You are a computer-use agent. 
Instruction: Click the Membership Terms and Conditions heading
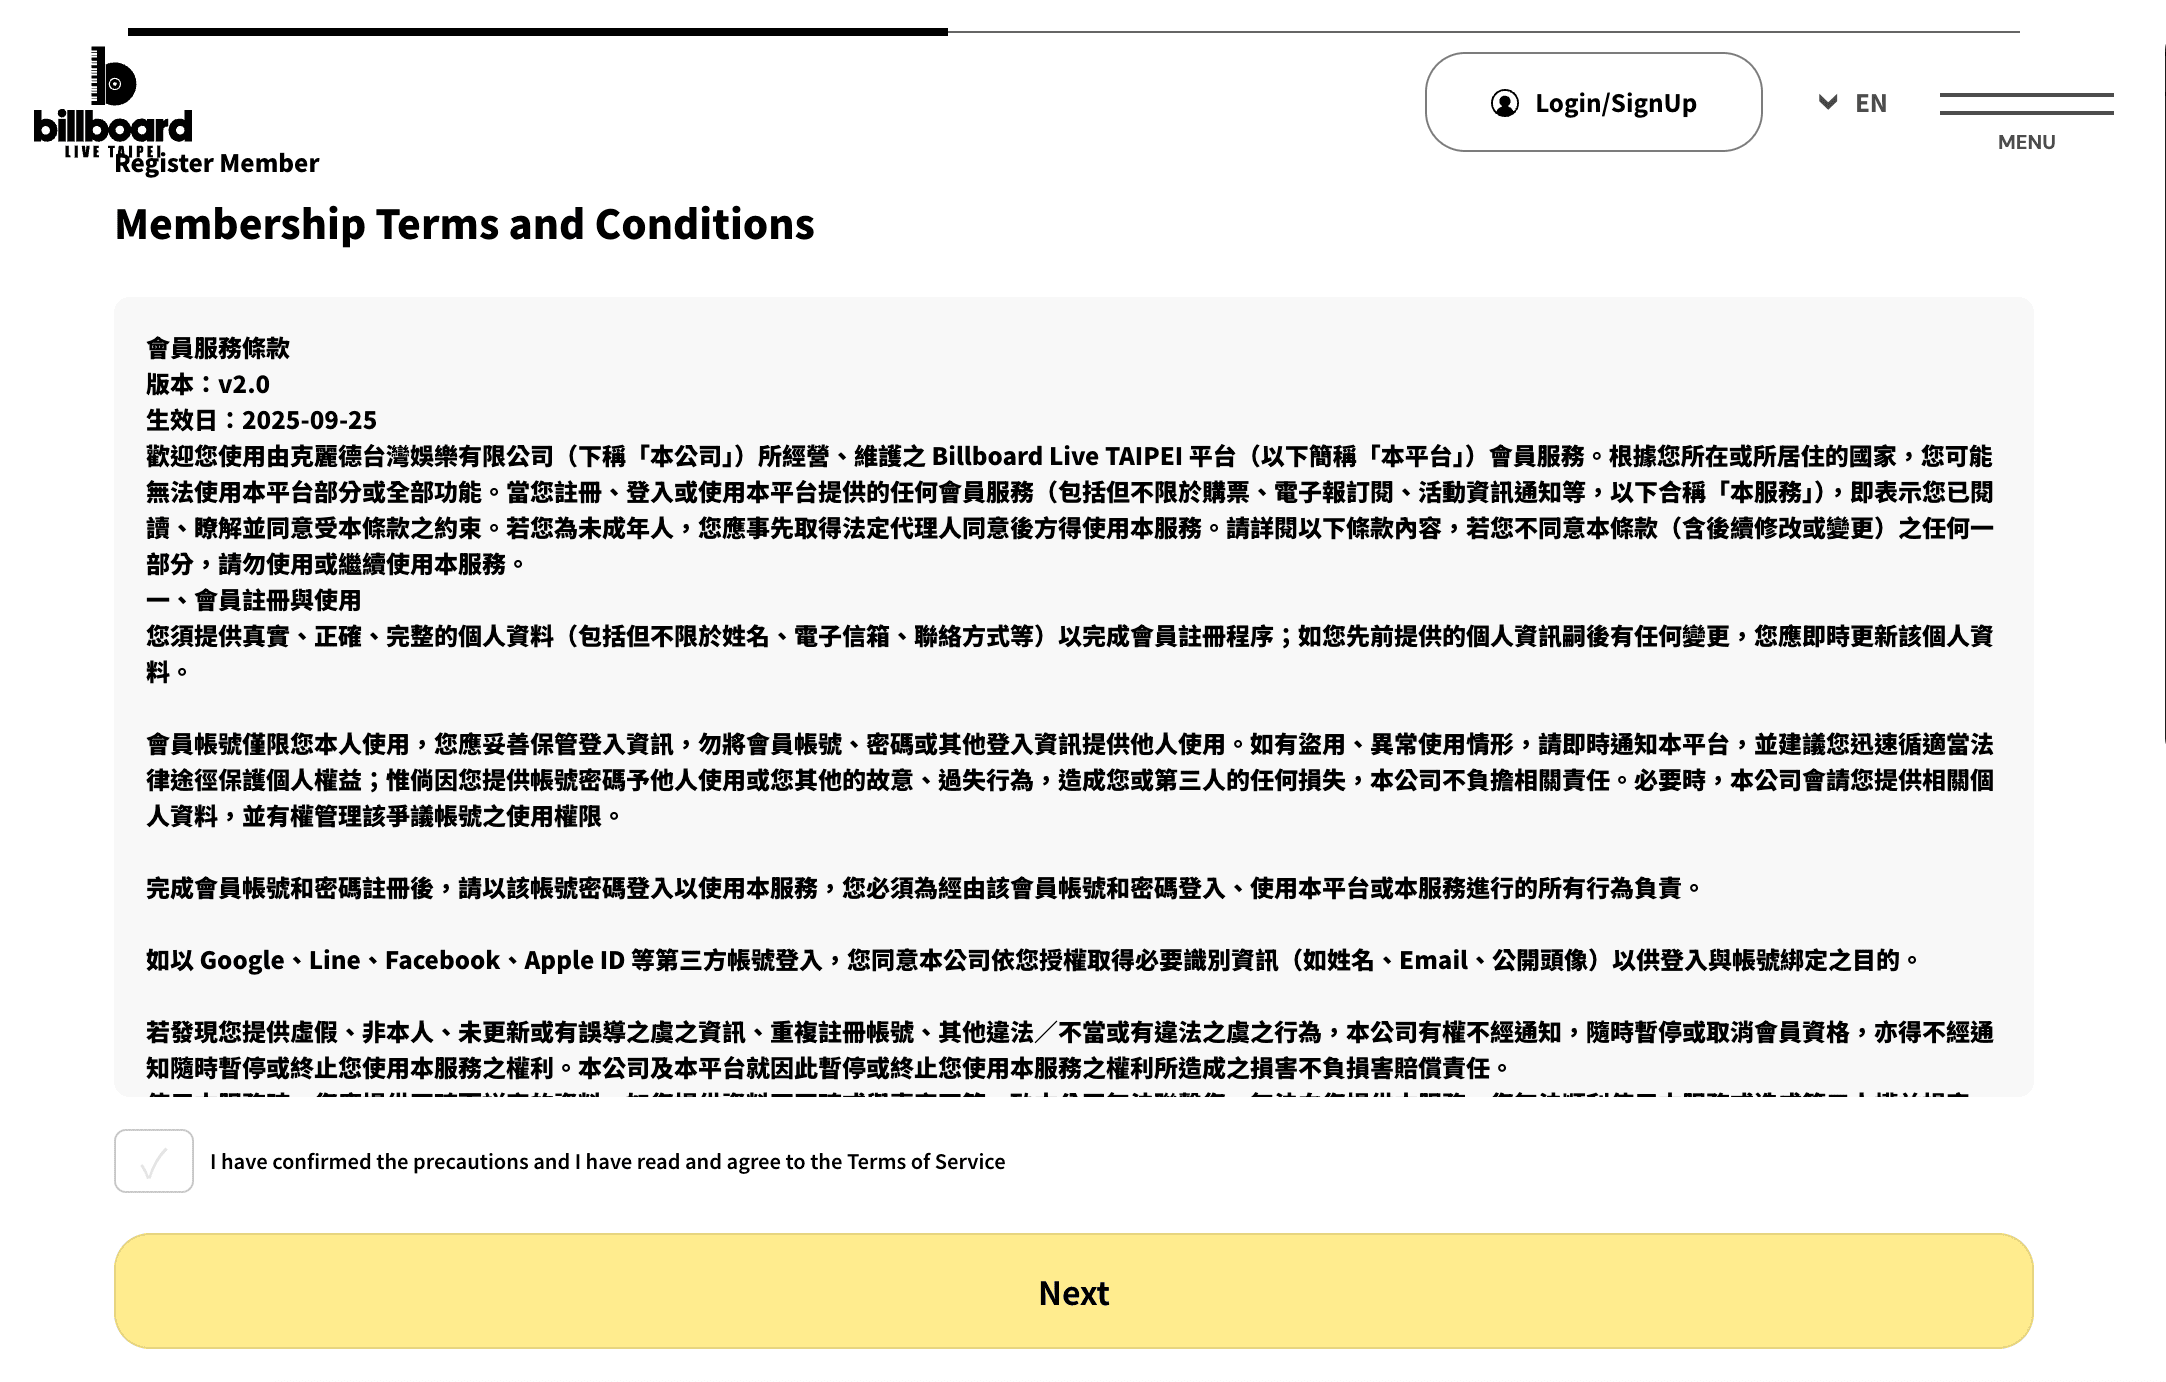coord(464,224)
